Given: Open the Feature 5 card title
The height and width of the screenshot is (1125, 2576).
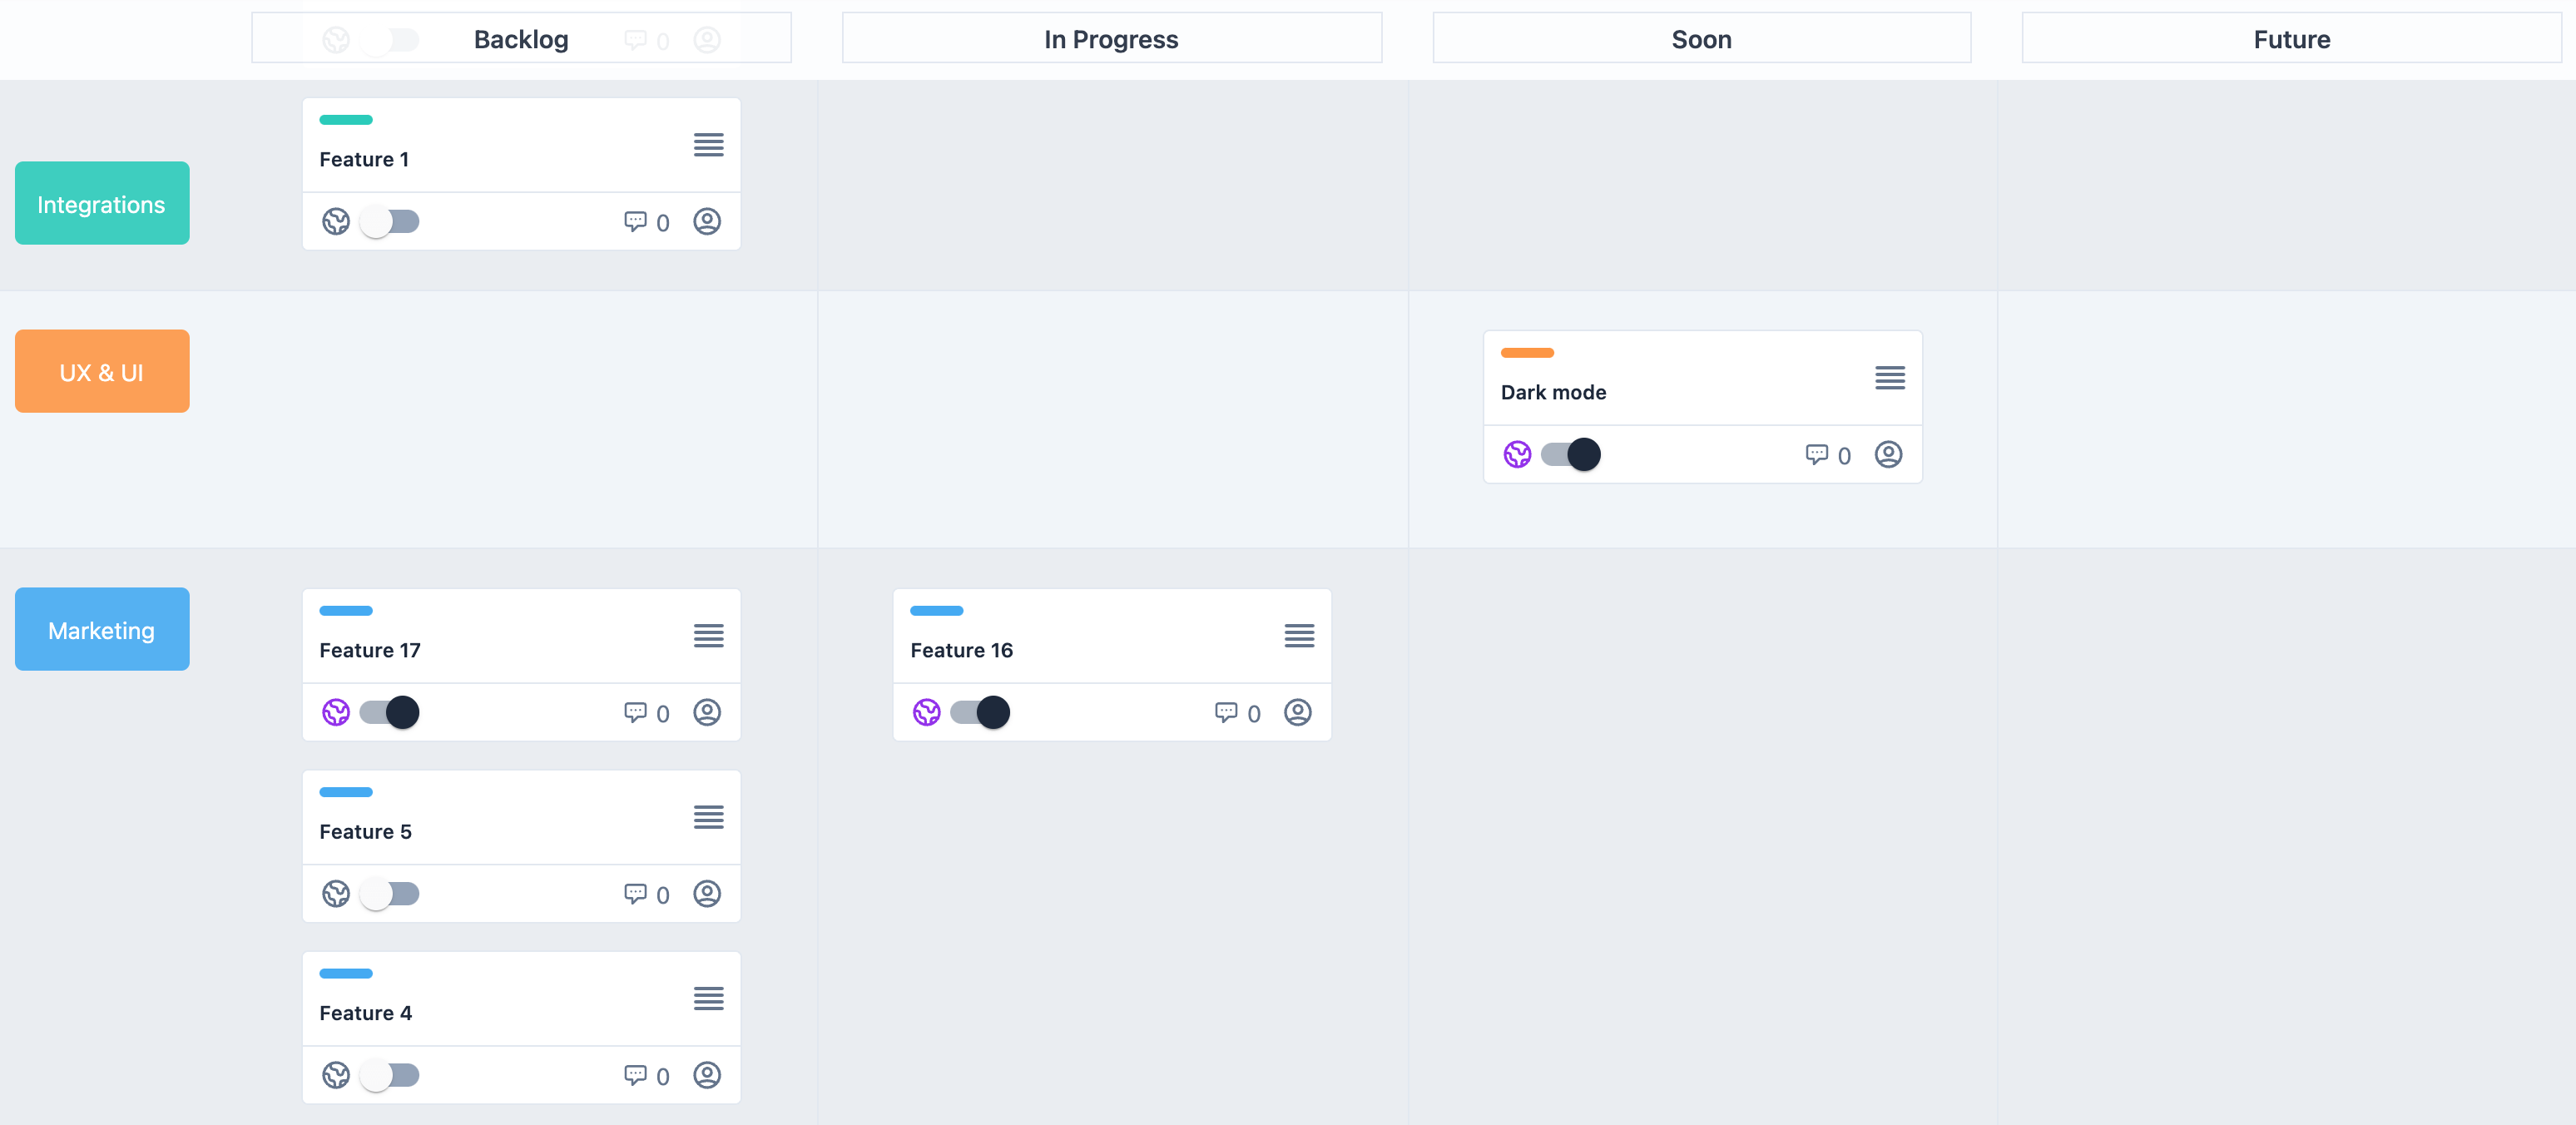Looking at the screenshot, I should [366, 832].
